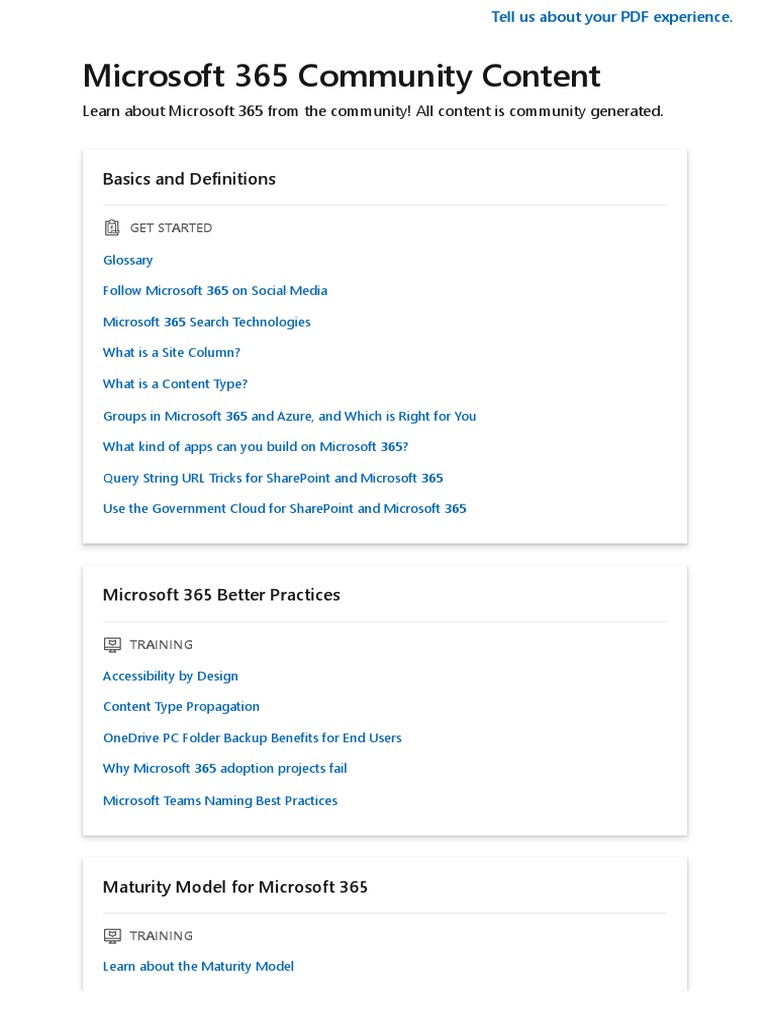Screen dimensions: 768x1024
Task: Open Use the Government Cloud link
Action: coord(284,509)
